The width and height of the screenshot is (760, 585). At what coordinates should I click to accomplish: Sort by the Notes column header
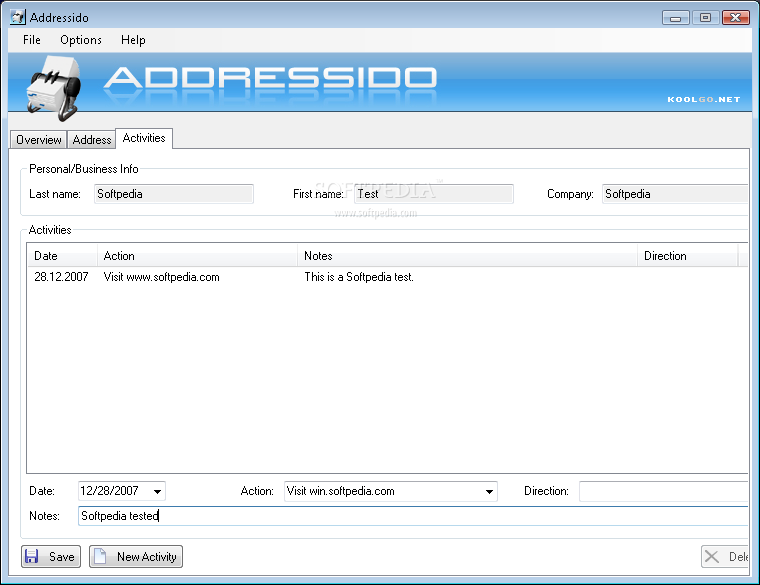point(467,255)
